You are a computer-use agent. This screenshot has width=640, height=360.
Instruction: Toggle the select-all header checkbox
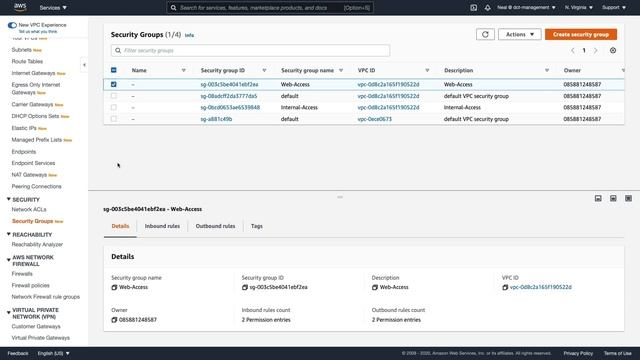tap(113, 70)
